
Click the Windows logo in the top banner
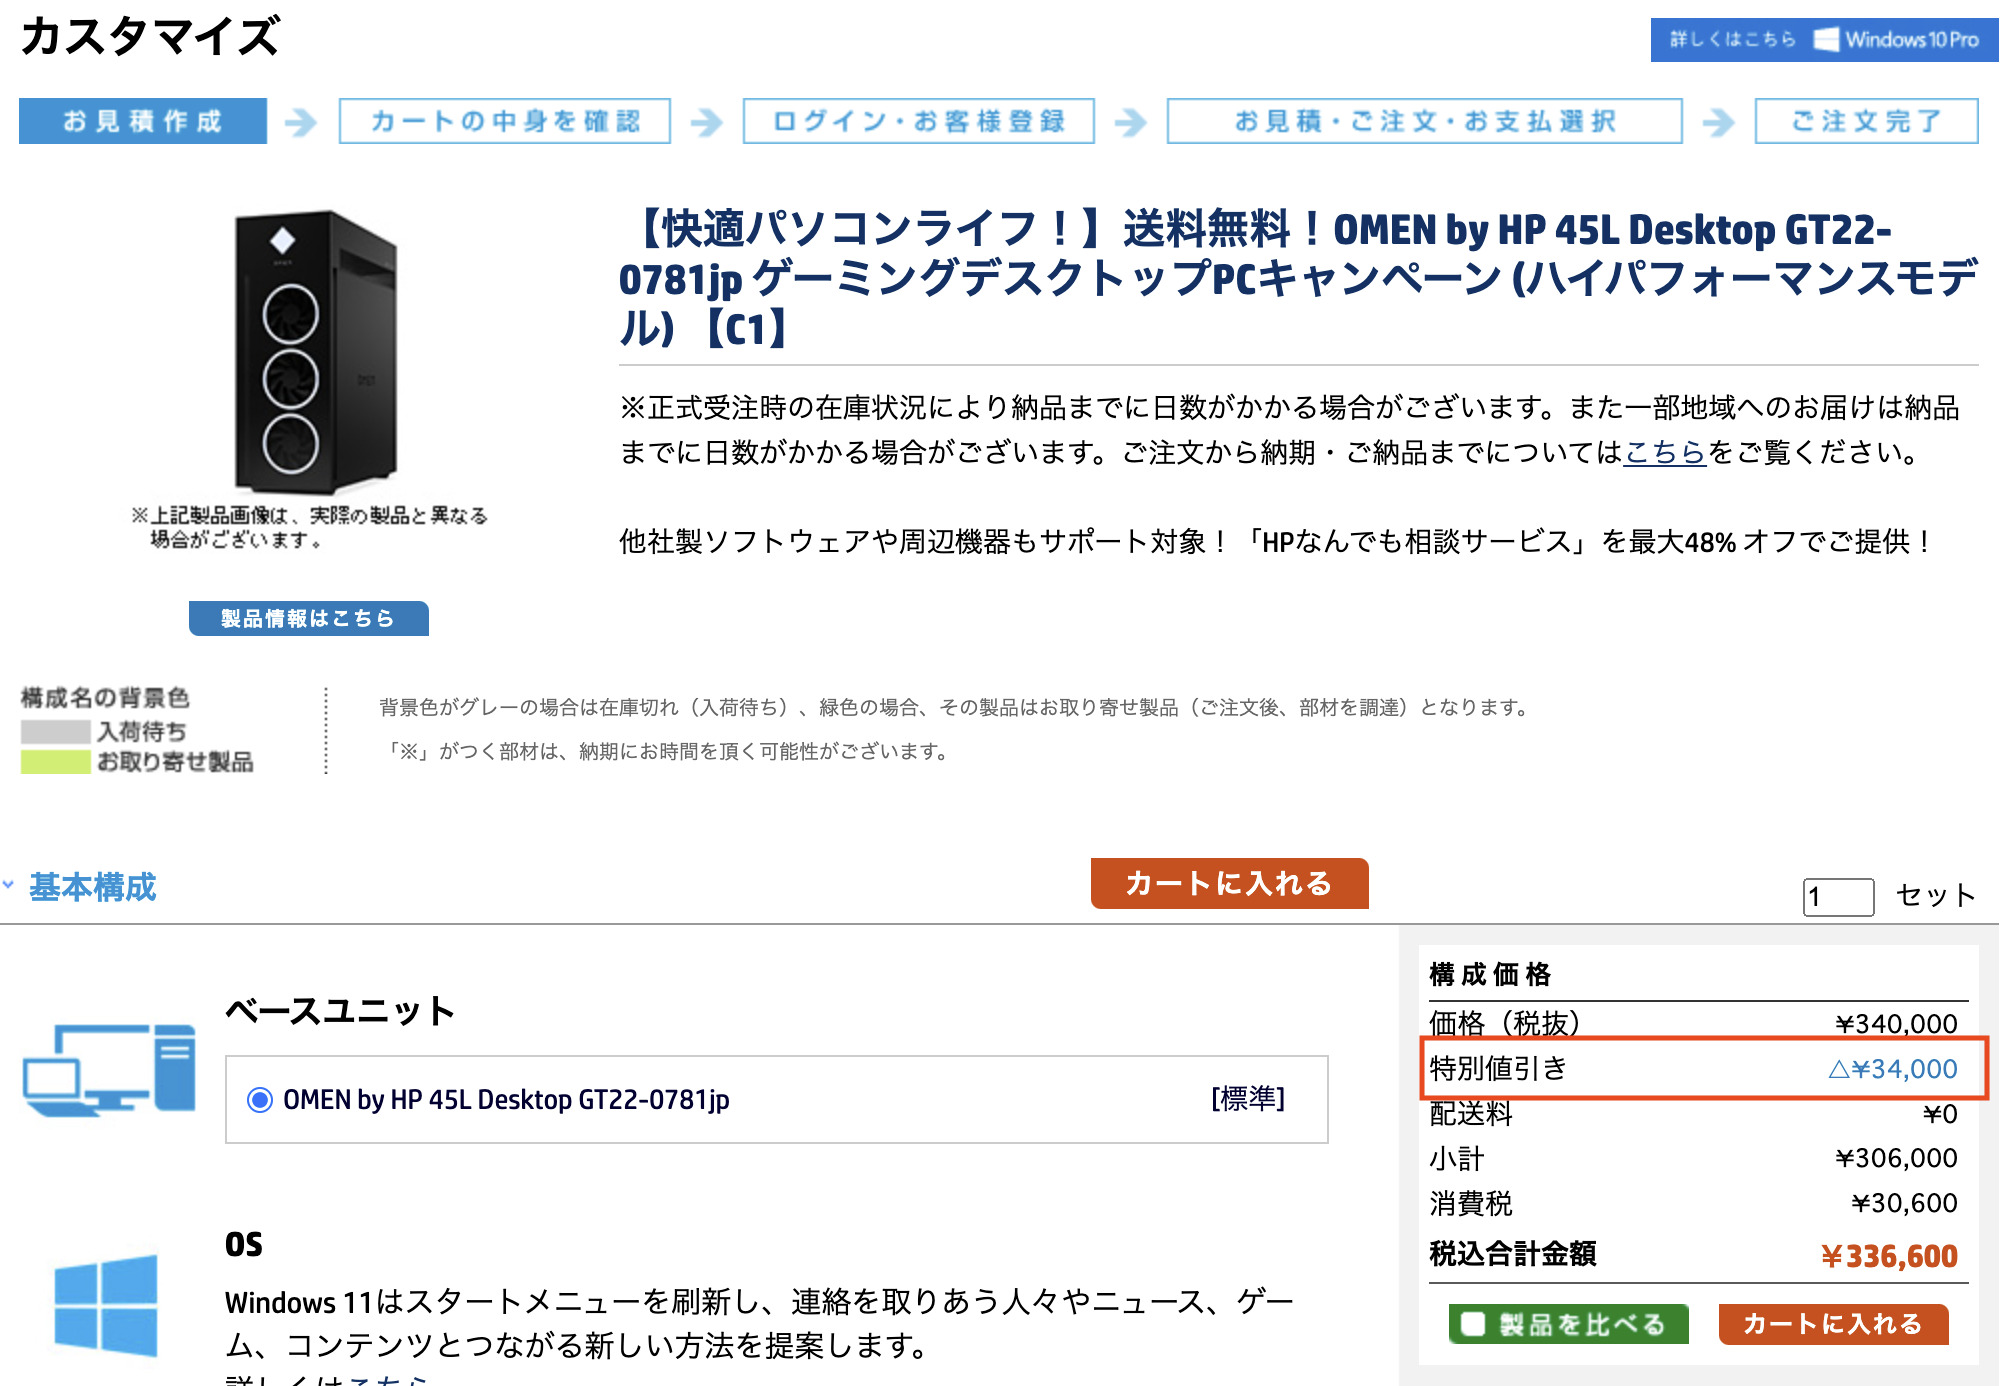pyautogui.click(x=1825, y=40)
